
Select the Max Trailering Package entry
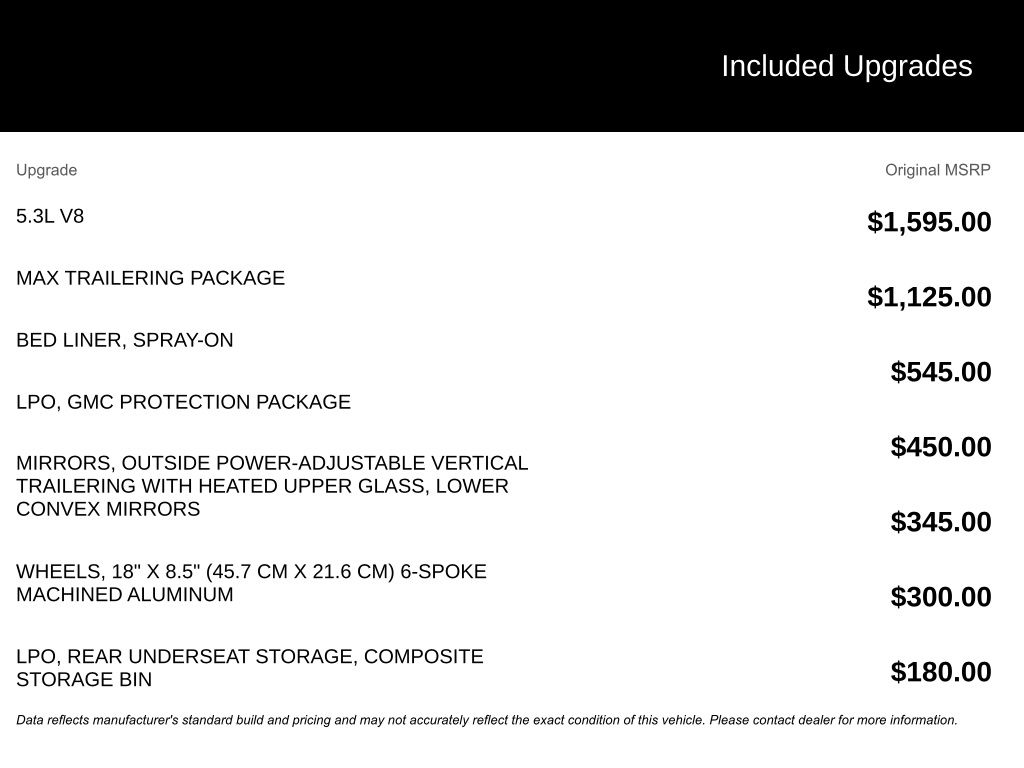pos(150,278)
